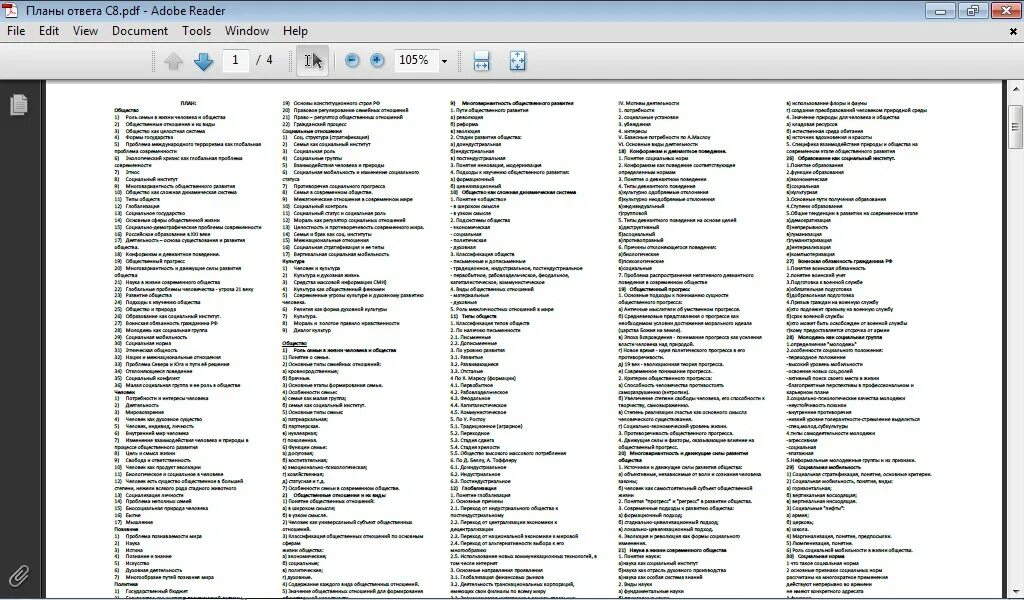Open the Pages thumbnail panel
The height and width of the screenshot is (600, 1024).
point(19,104)
